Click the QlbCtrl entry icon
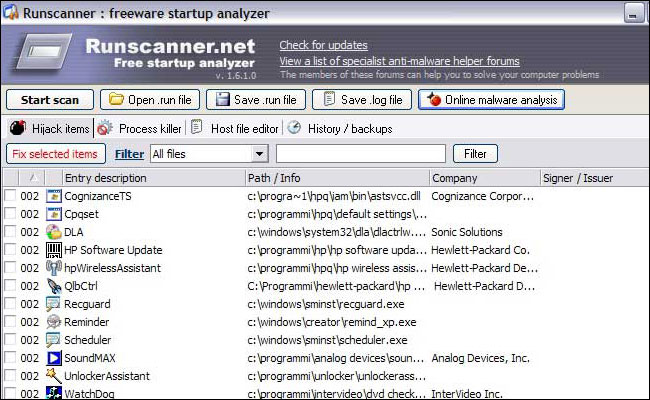The image size is (650, 400). [x=53, y=286]
